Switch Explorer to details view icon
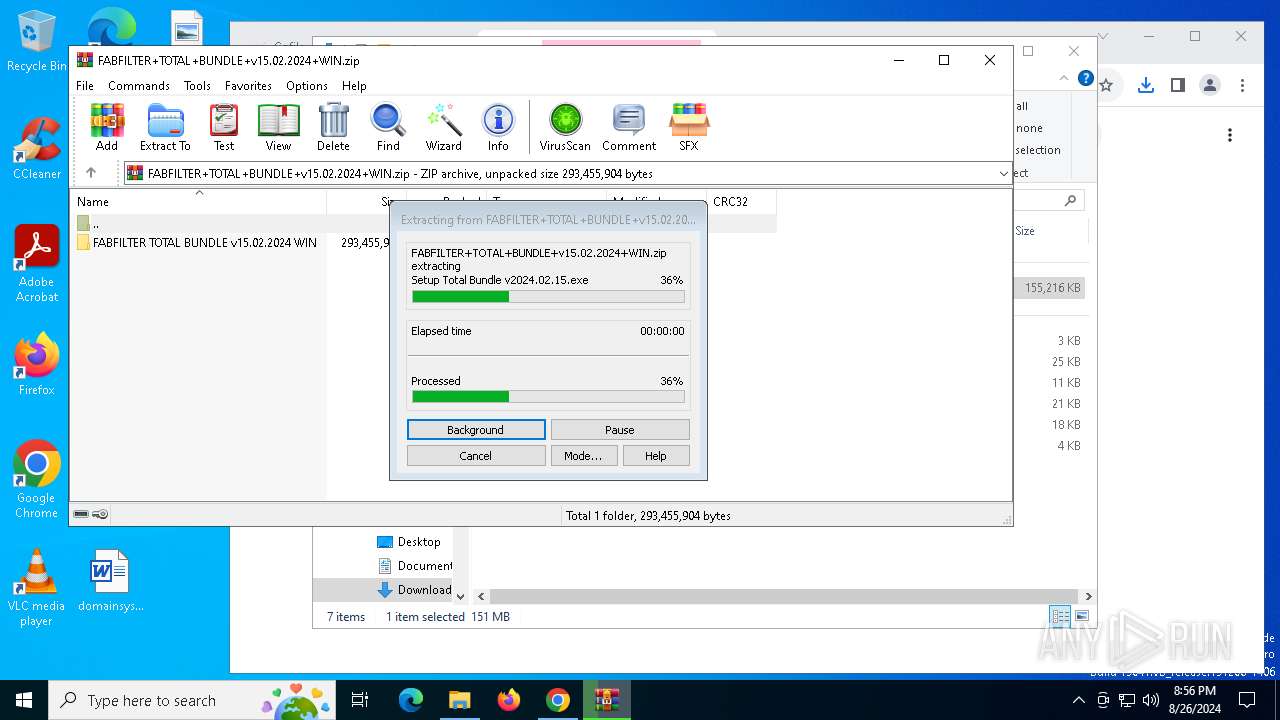The height and width of the screenshot is (720, 1280). [1060, 617]
